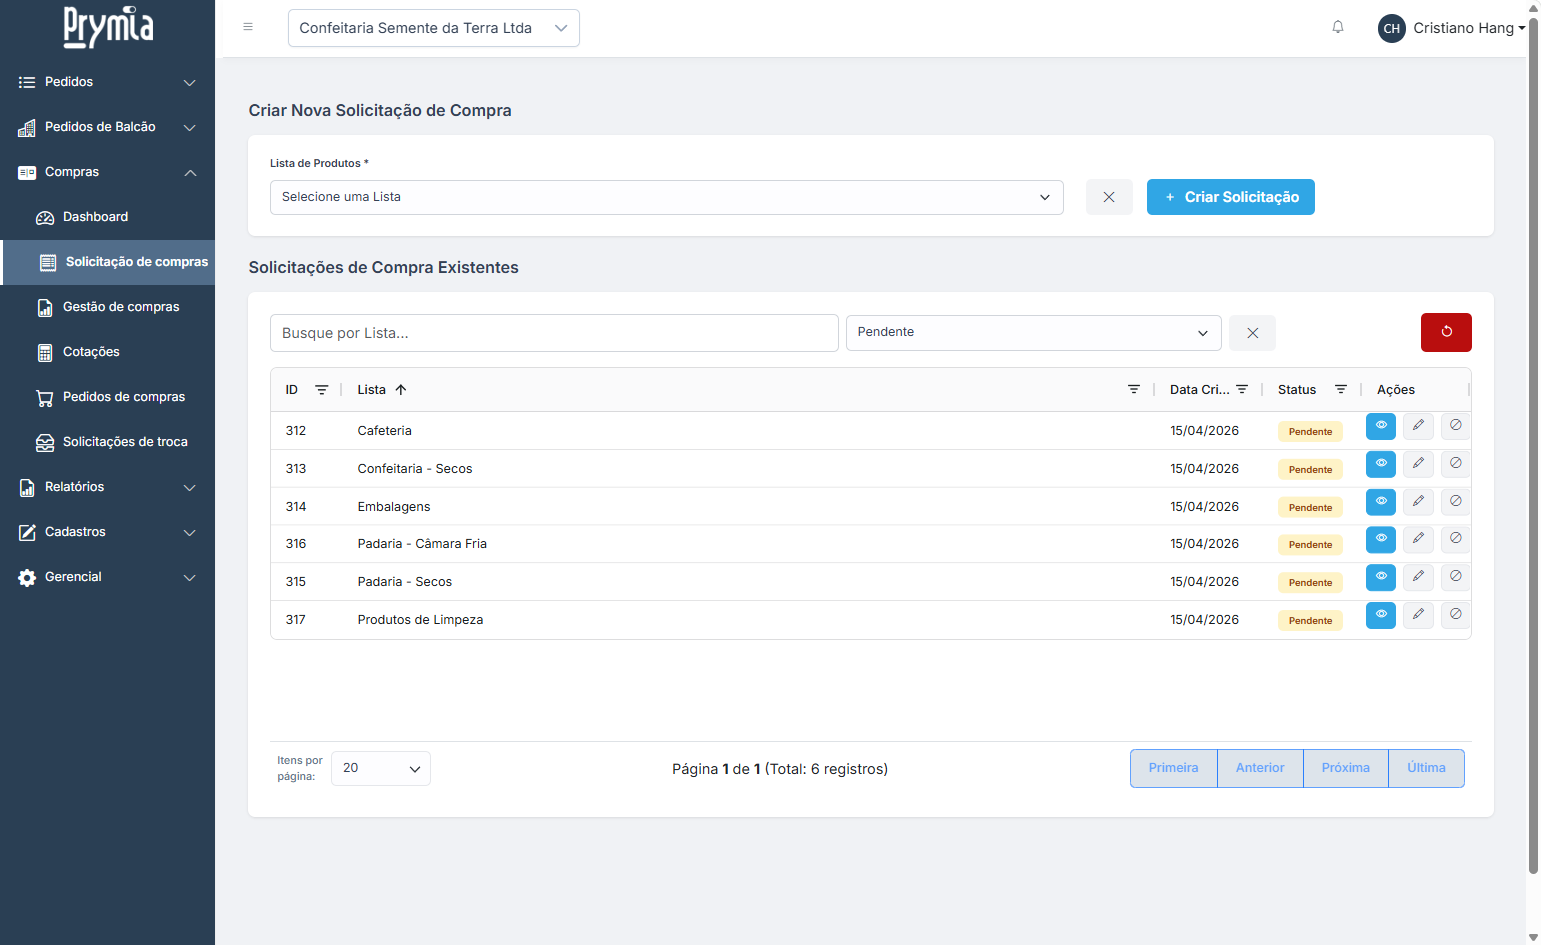Focus the Busque por Lista search field
Screen dimensions: 1541x945
[553, 333]
